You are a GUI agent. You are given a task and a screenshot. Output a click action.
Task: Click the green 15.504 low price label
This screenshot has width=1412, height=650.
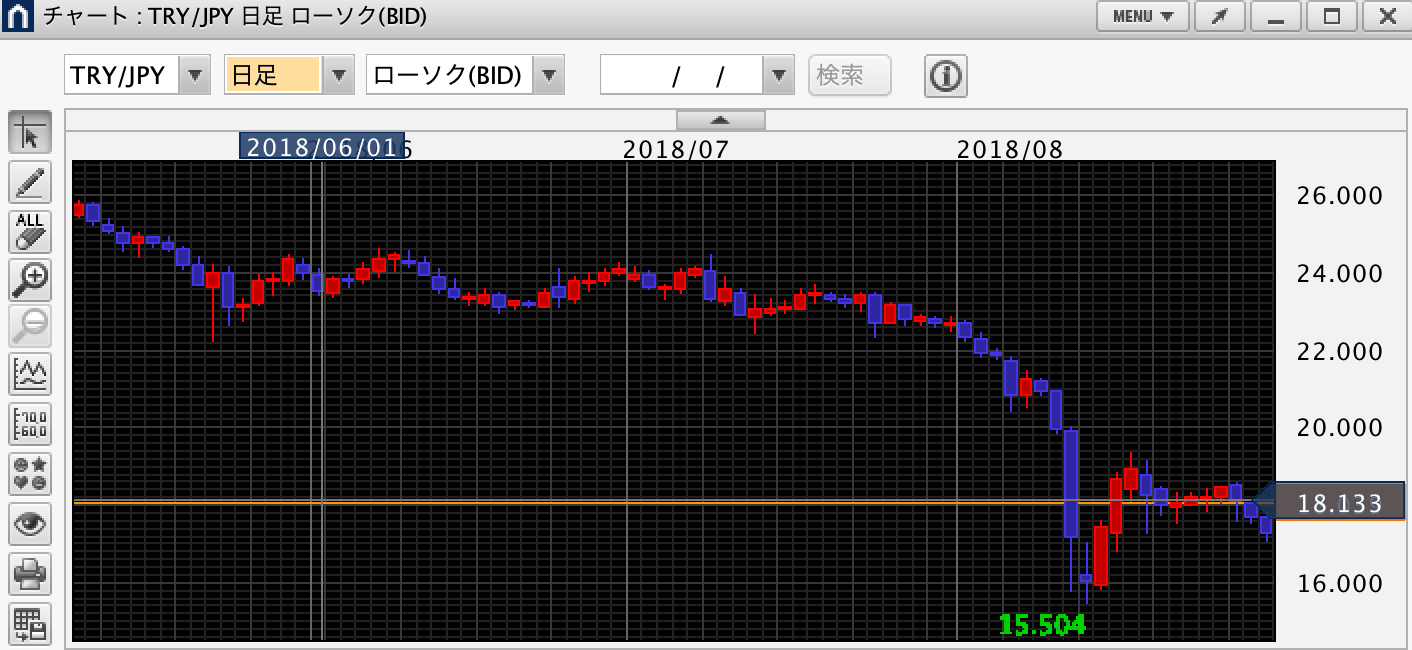(x=1042, y=625)
